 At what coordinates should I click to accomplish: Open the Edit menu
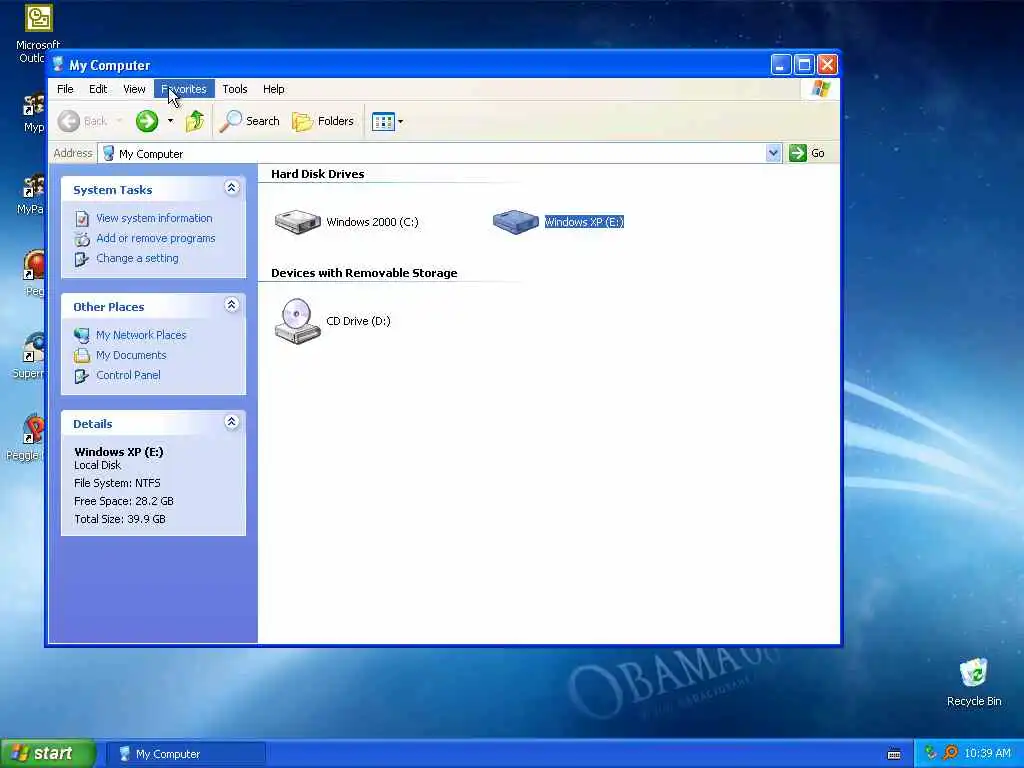(x=98, y=89)
